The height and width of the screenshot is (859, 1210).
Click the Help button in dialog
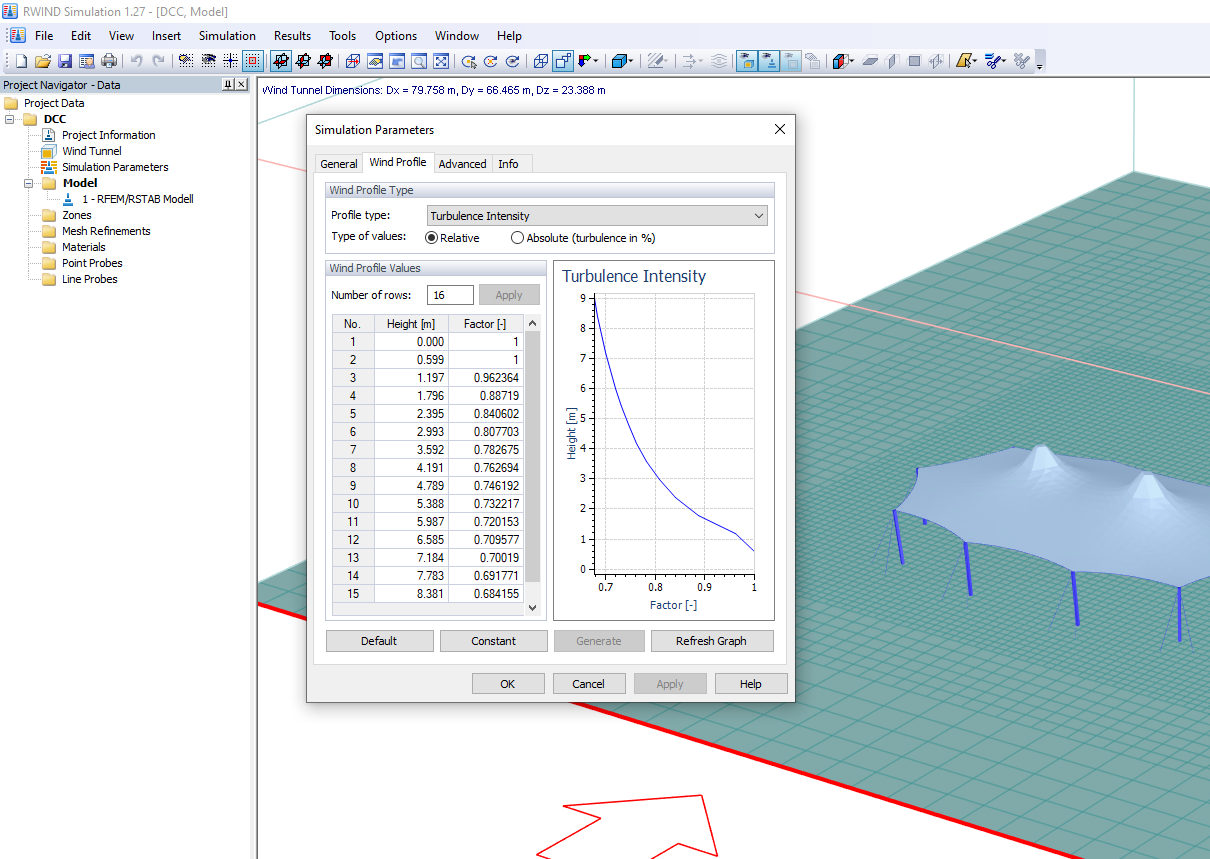[751, 684]
